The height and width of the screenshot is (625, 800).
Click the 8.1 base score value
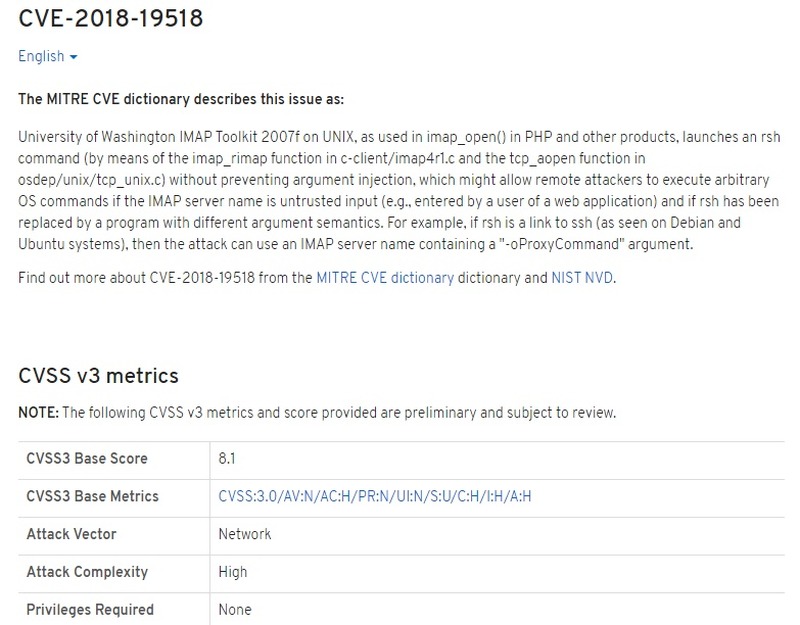click(227, 459)
